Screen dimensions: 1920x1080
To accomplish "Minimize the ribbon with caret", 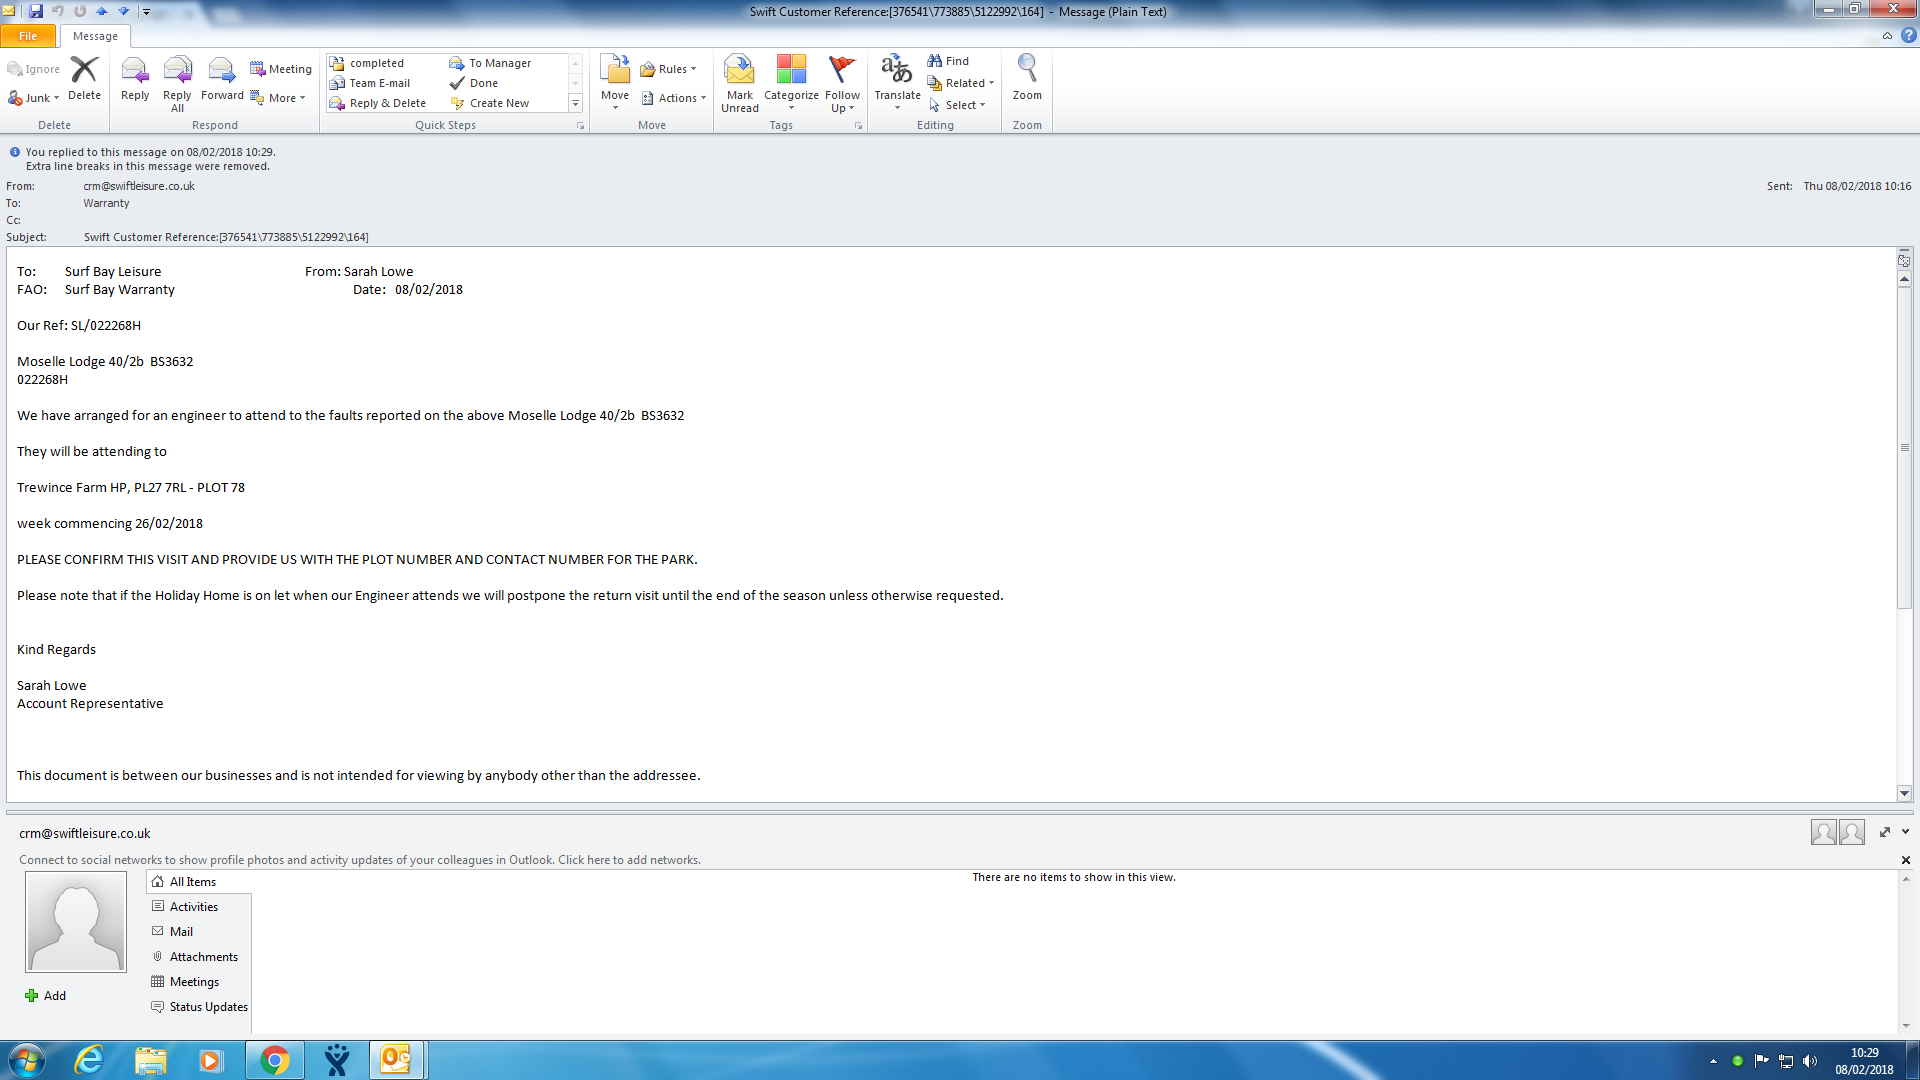I will [1887, 36].
